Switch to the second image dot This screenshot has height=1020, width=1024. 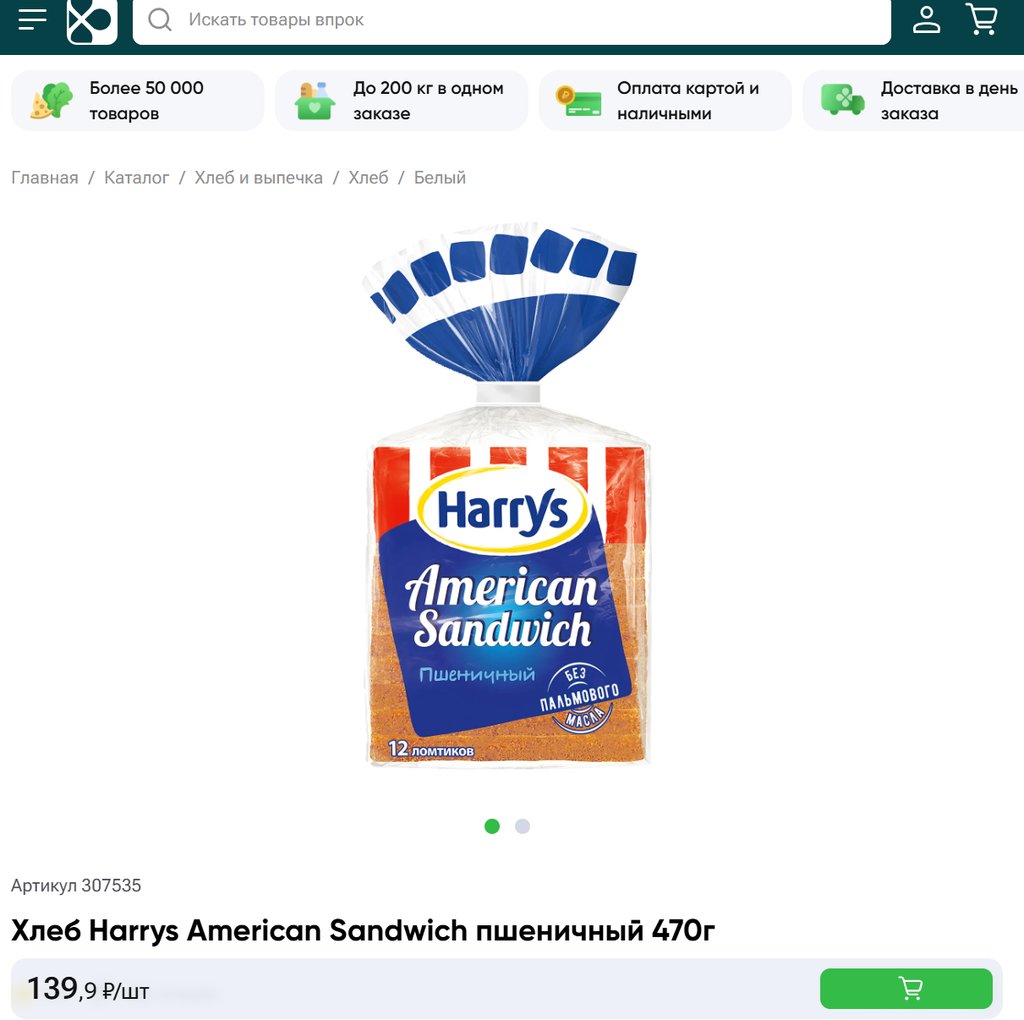tap(522, 826)
